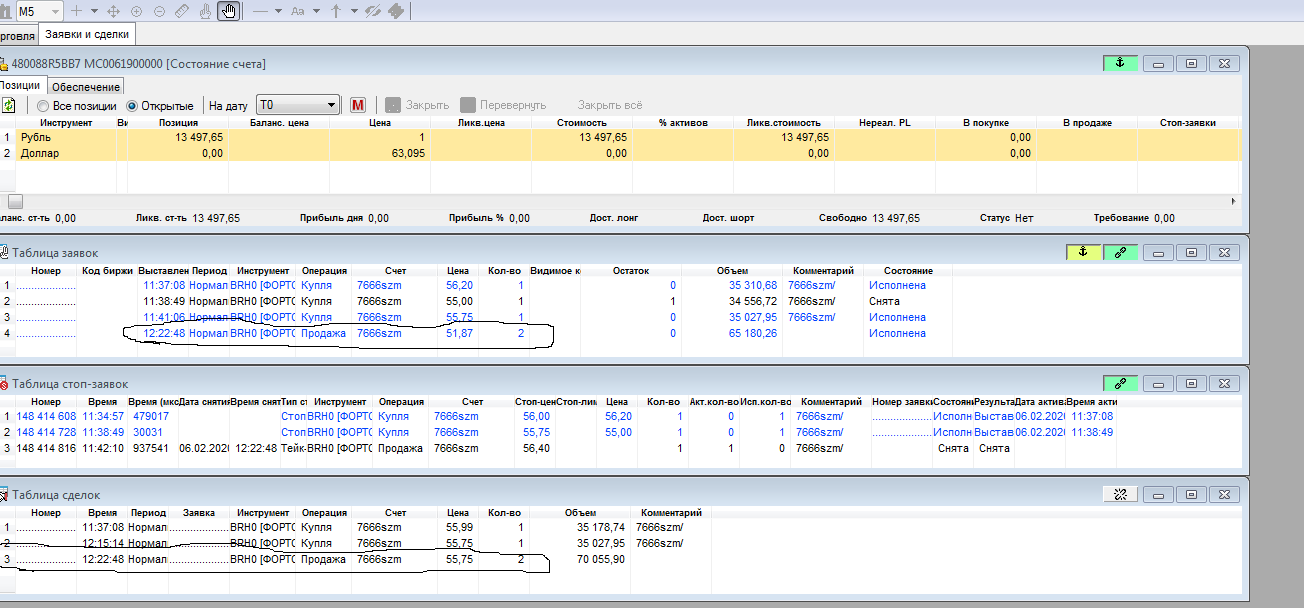Select the hand pan tool in toolbar

point(229,11)
